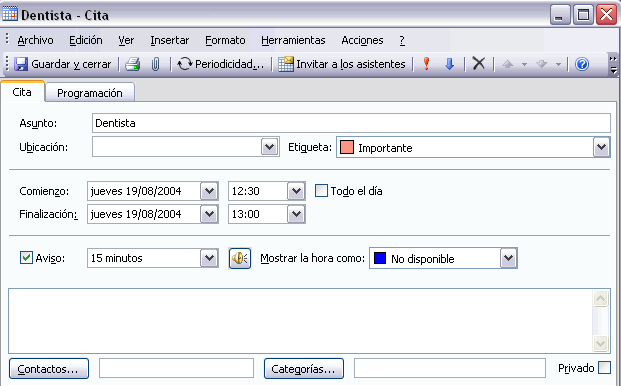Screen dimensions: 621x386
Task: Click the reminder sound speaker icon
Action: tap(240, 259)
